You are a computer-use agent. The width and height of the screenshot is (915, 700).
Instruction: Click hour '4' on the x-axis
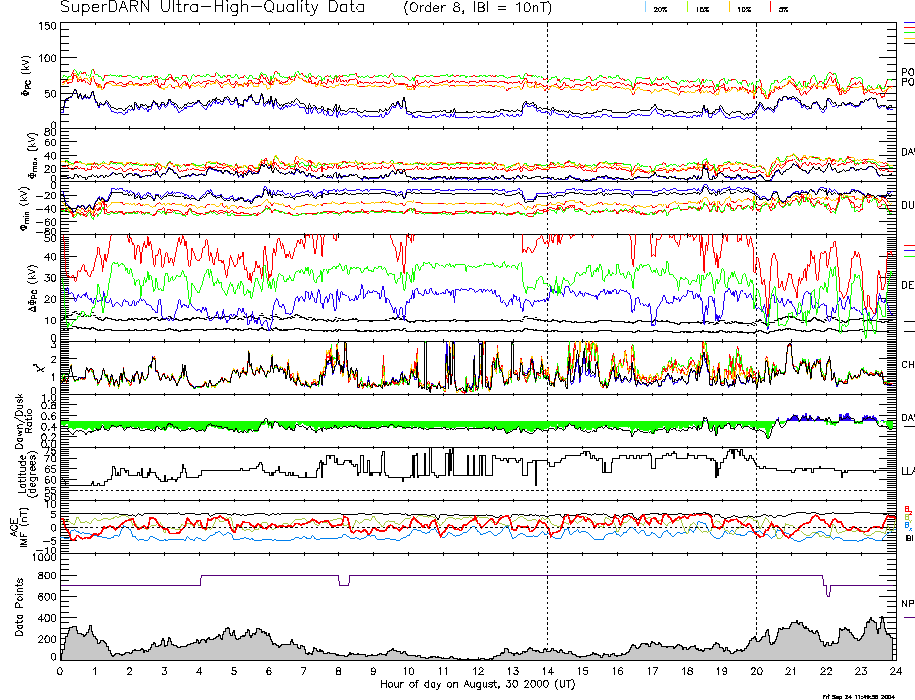(x=199, y=671)
